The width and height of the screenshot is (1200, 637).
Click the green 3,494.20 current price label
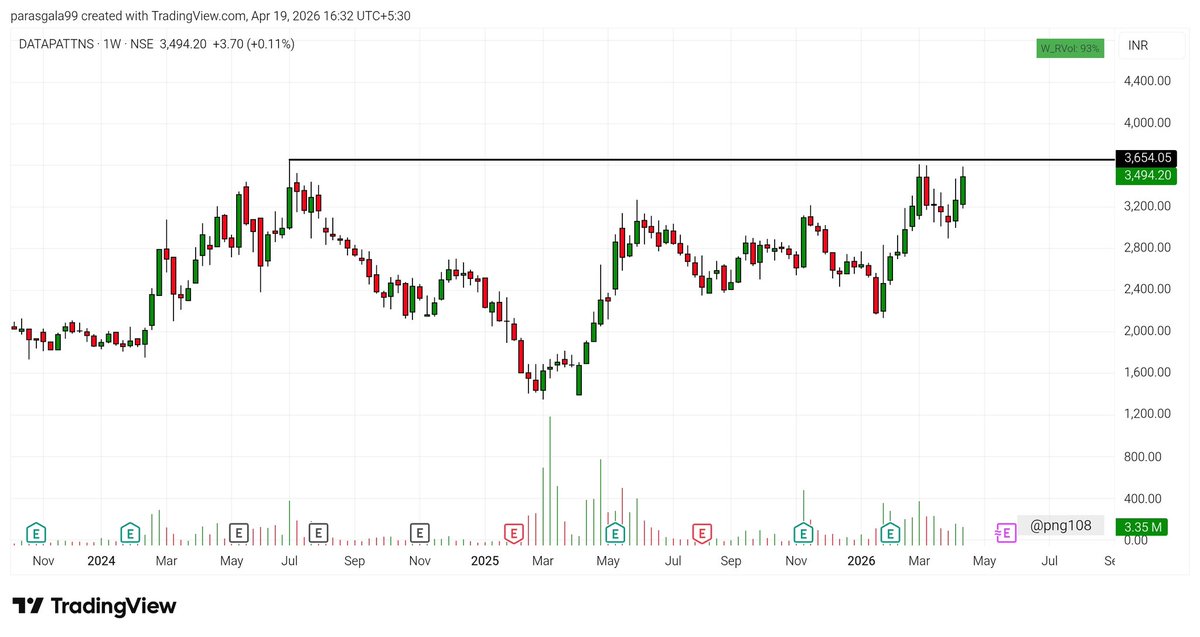(1146, 175)
